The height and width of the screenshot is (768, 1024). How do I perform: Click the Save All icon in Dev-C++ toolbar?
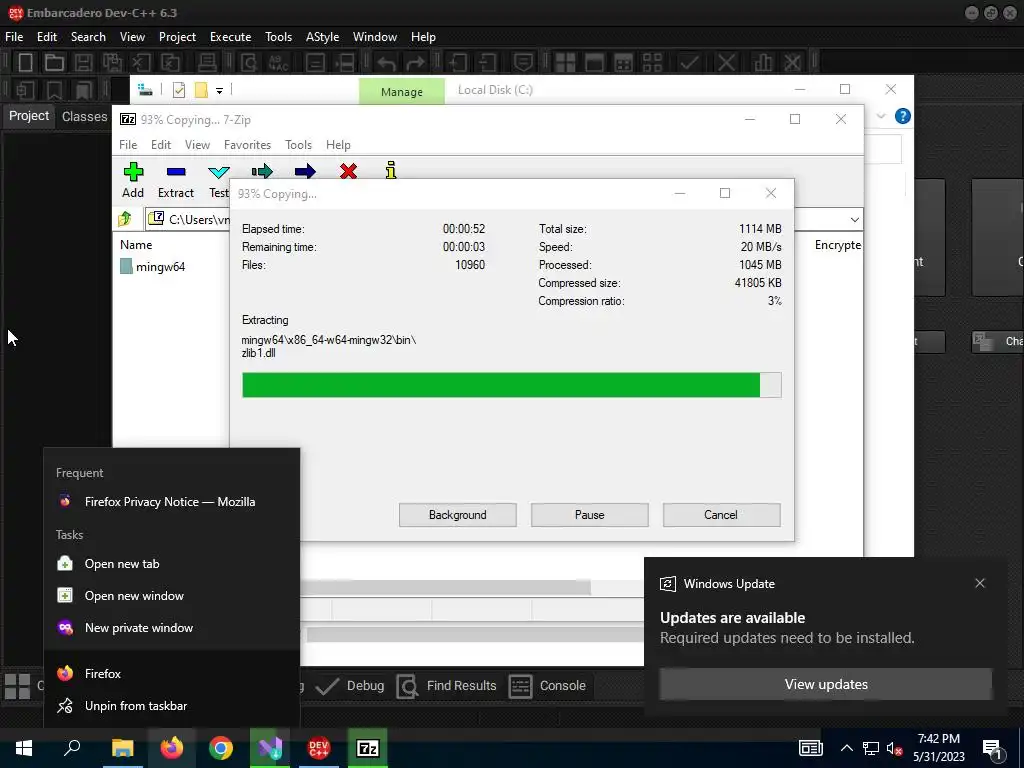112,63
